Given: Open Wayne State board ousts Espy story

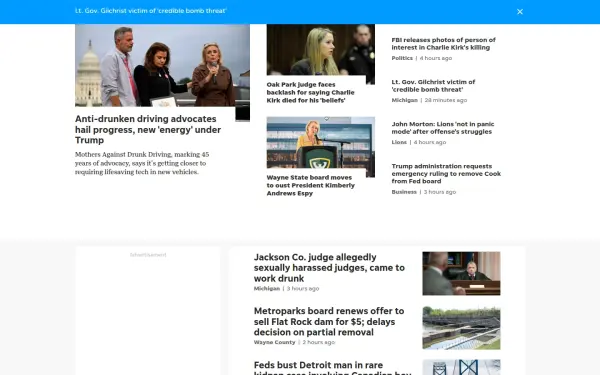Looking at the screenshot, I should pyautogui.click(x=311, y=185).
